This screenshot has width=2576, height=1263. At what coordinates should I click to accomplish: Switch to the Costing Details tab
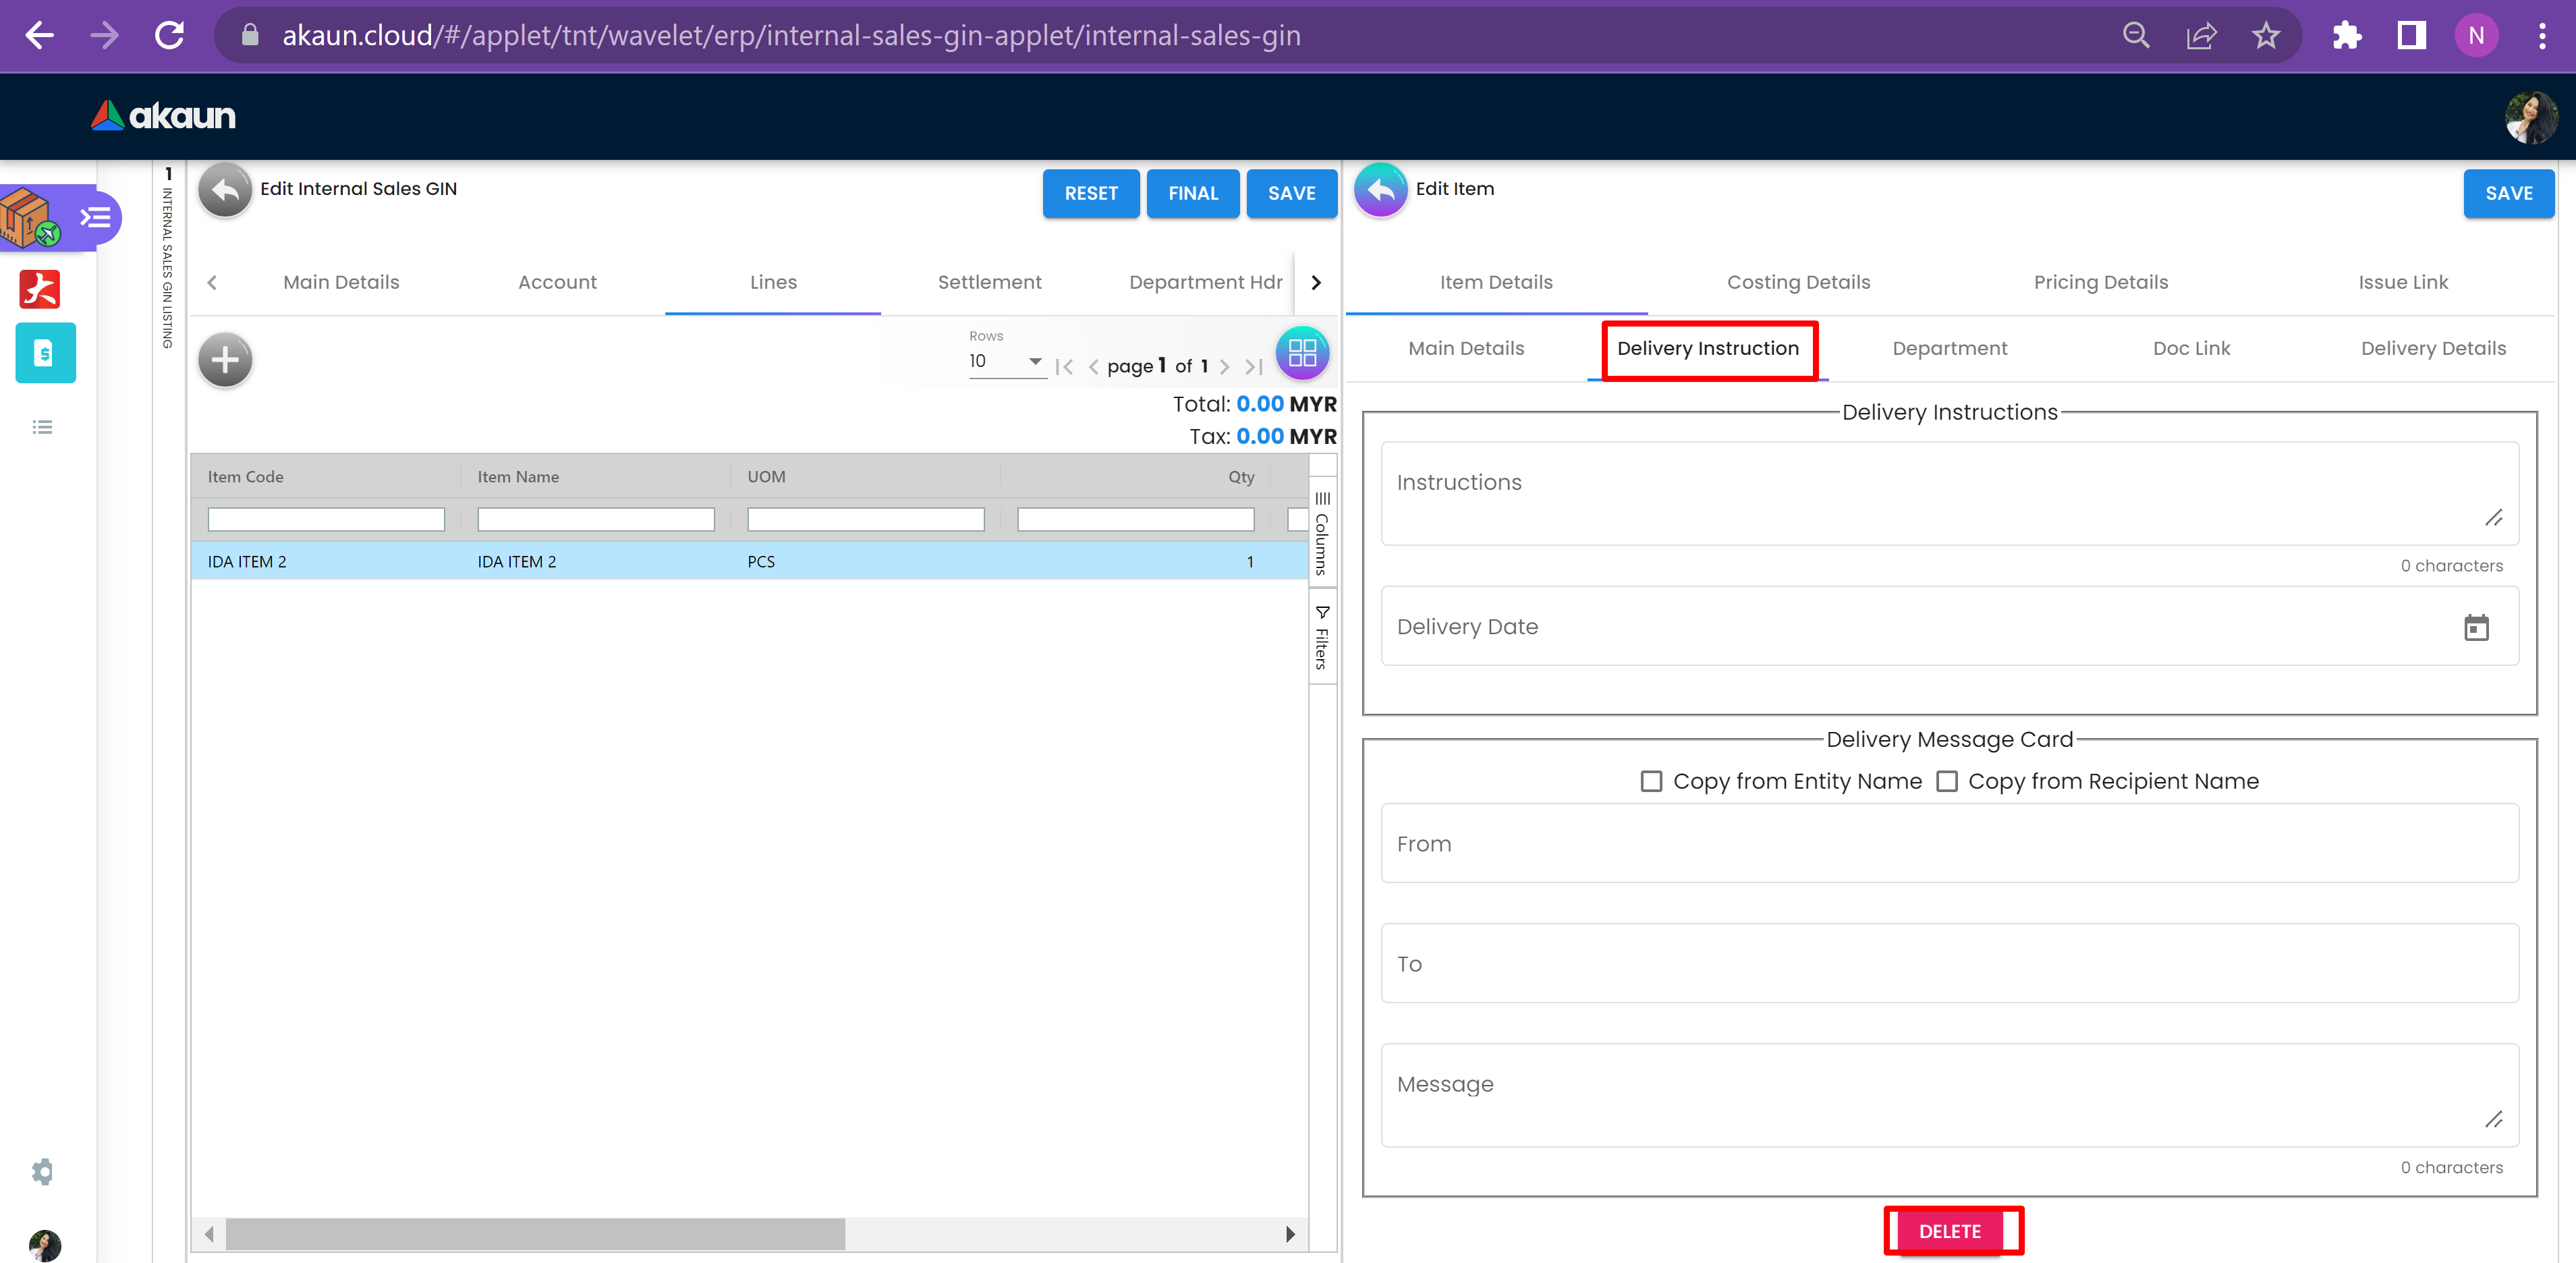tap(1798, 282)
